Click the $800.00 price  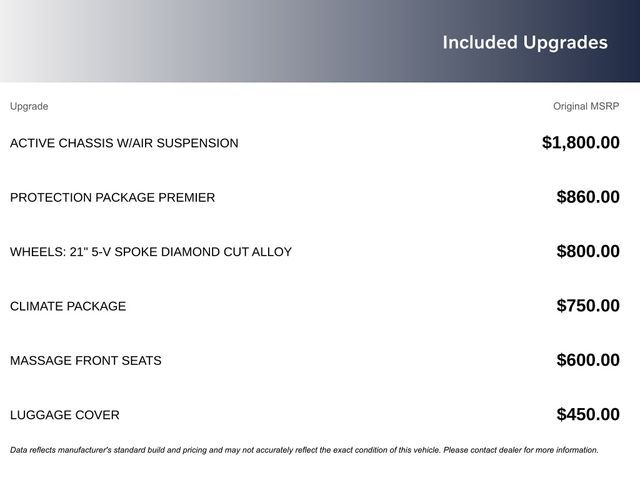click(588, 252)
